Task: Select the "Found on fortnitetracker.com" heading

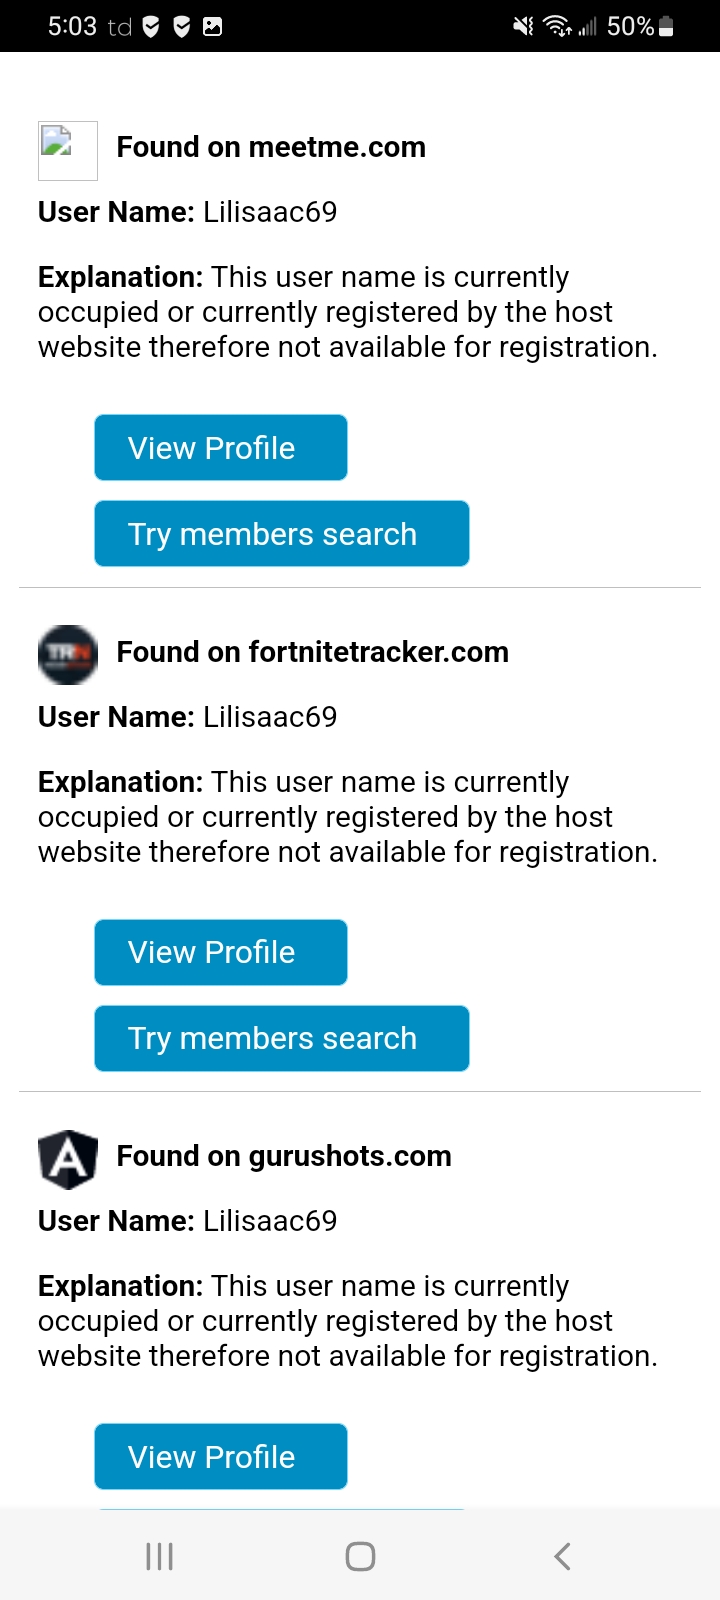Action: coord(312,652)
